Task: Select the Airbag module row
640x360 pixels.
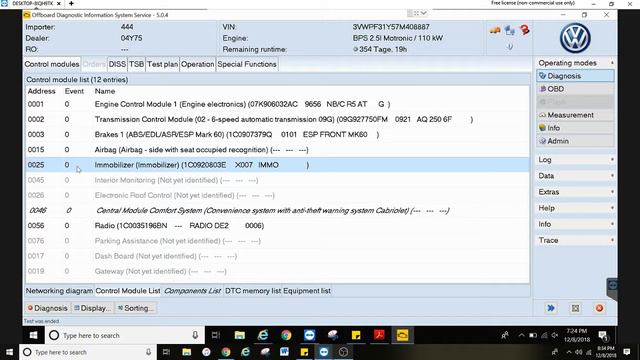Action: [x=278, y=150]
